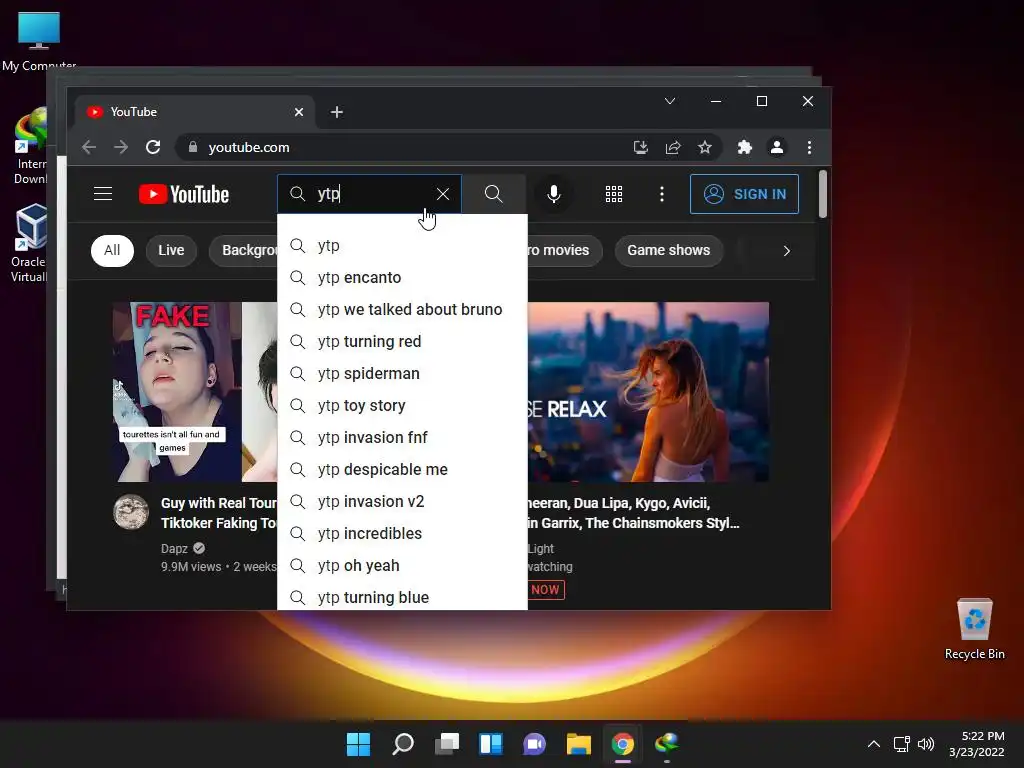Click into the ytp search field
Image resolution: width=1024 pixels, height=768 pixels.
click(x=369, y=194)
